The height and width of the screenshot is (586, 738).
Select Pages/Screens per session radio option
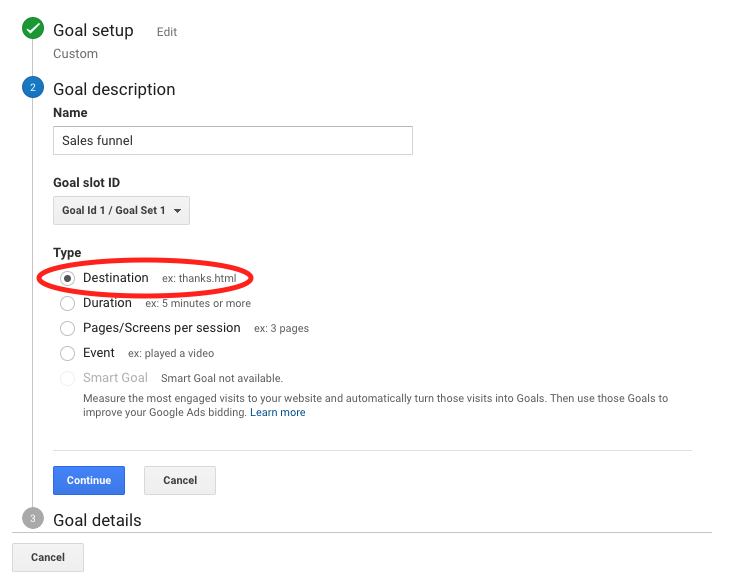(68, 328)
